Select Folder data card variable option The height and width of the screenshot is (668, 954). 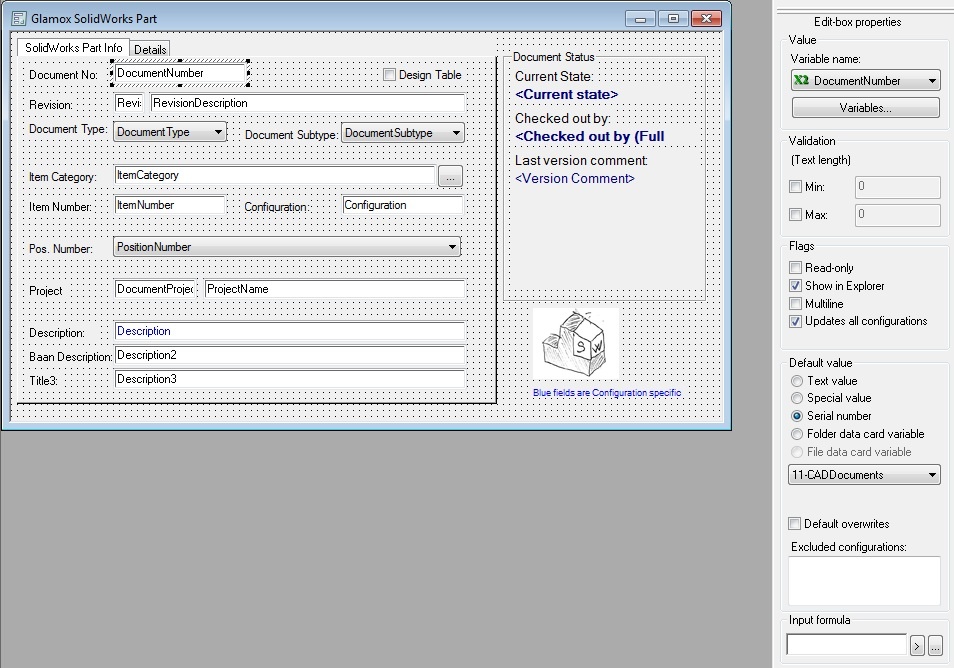796,434
